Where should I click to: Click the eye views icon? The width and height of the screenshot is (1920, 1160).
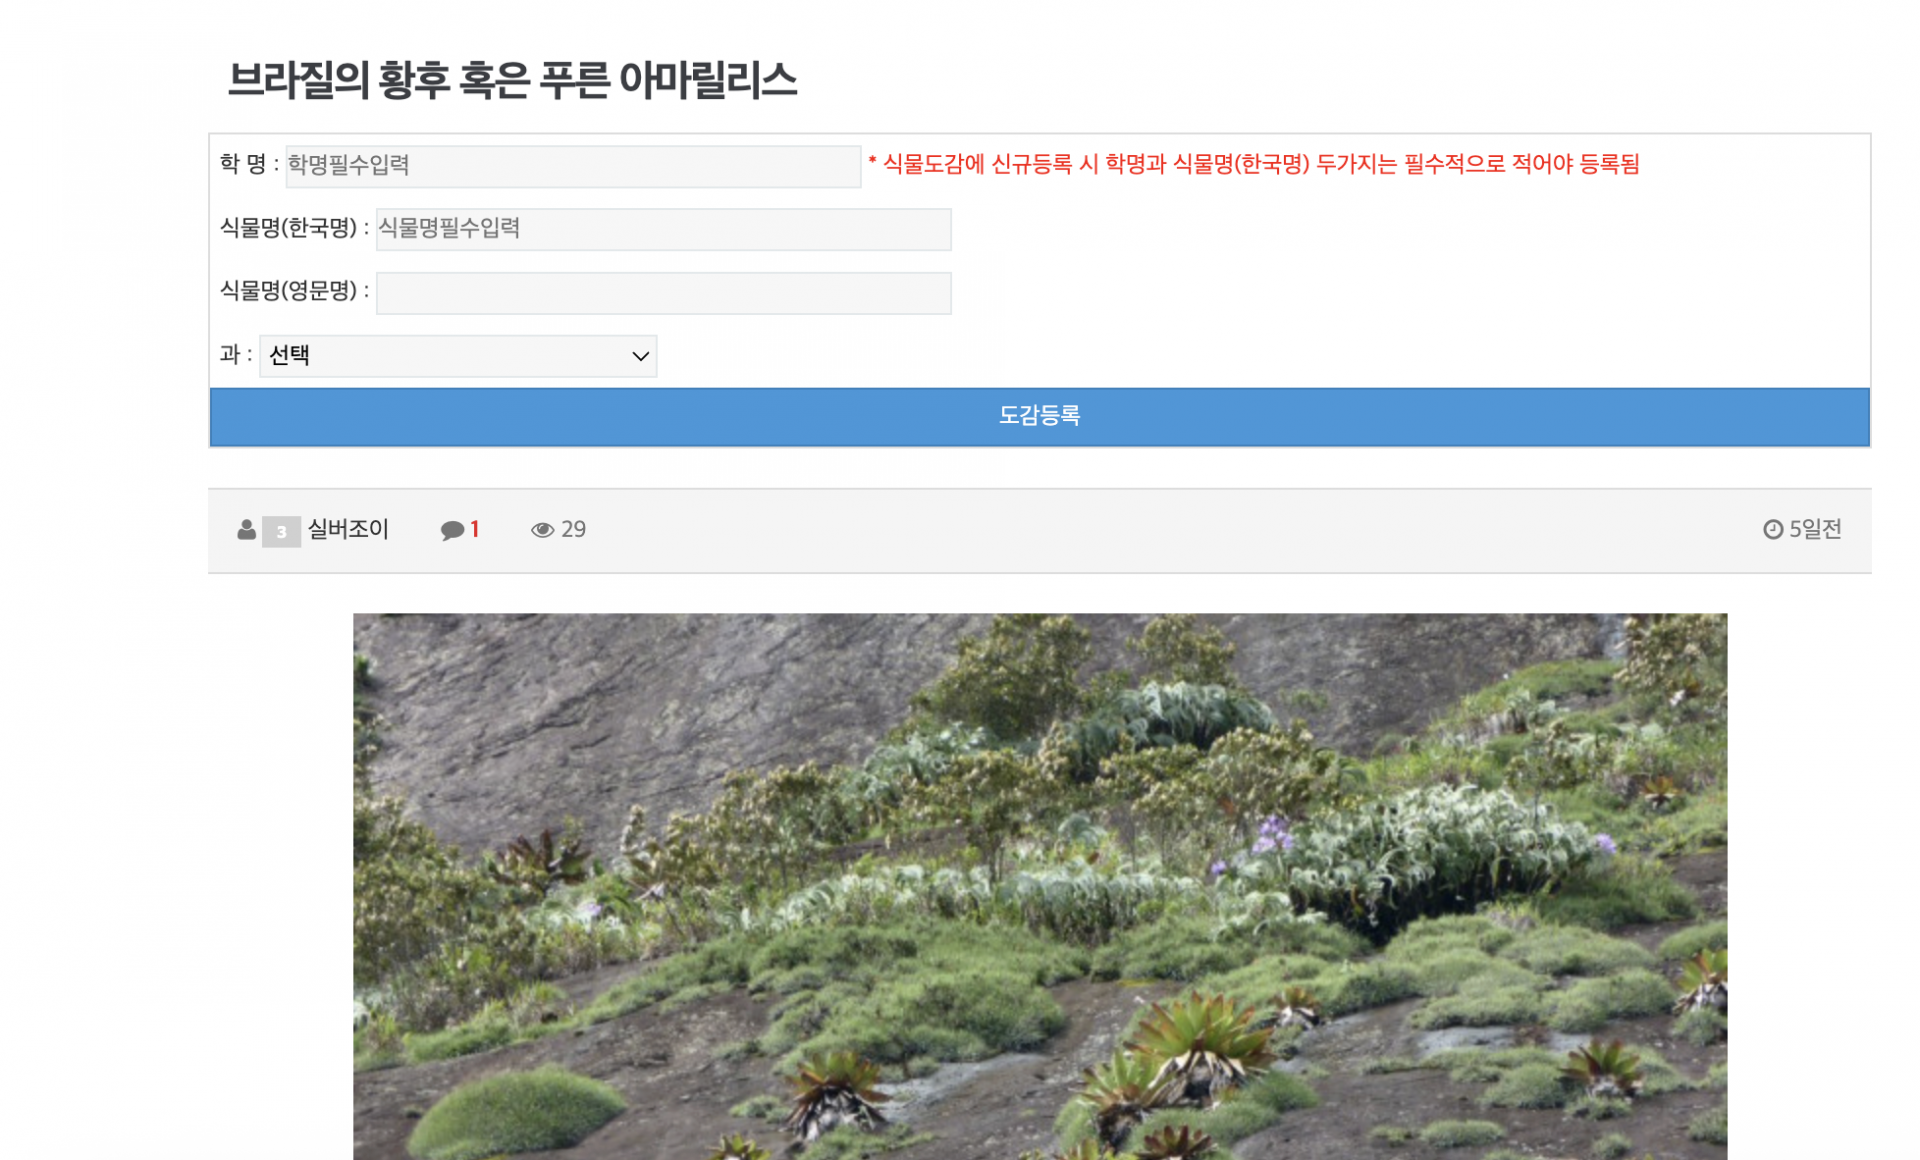pyautogui.click(x=542, y=530)
